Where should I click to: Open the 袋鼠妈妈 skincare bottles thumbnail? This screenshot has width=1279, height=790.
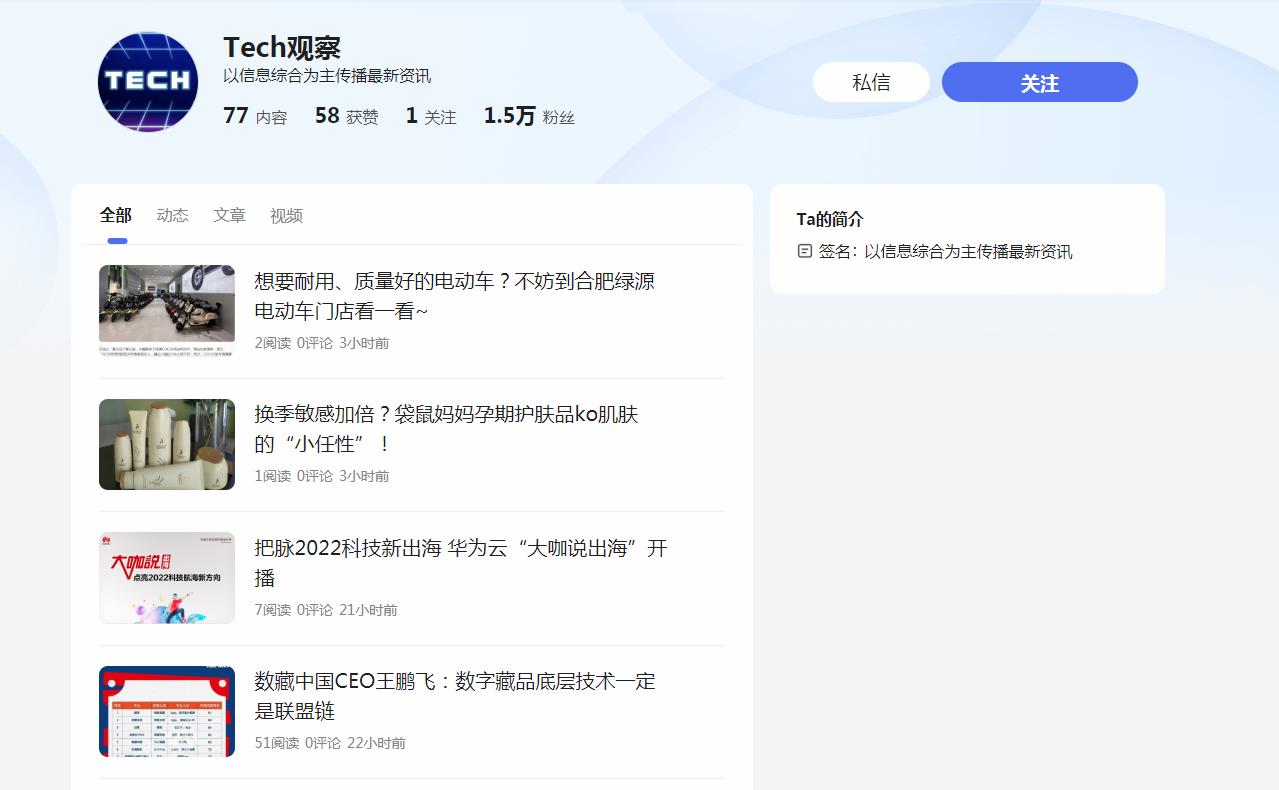167,444
